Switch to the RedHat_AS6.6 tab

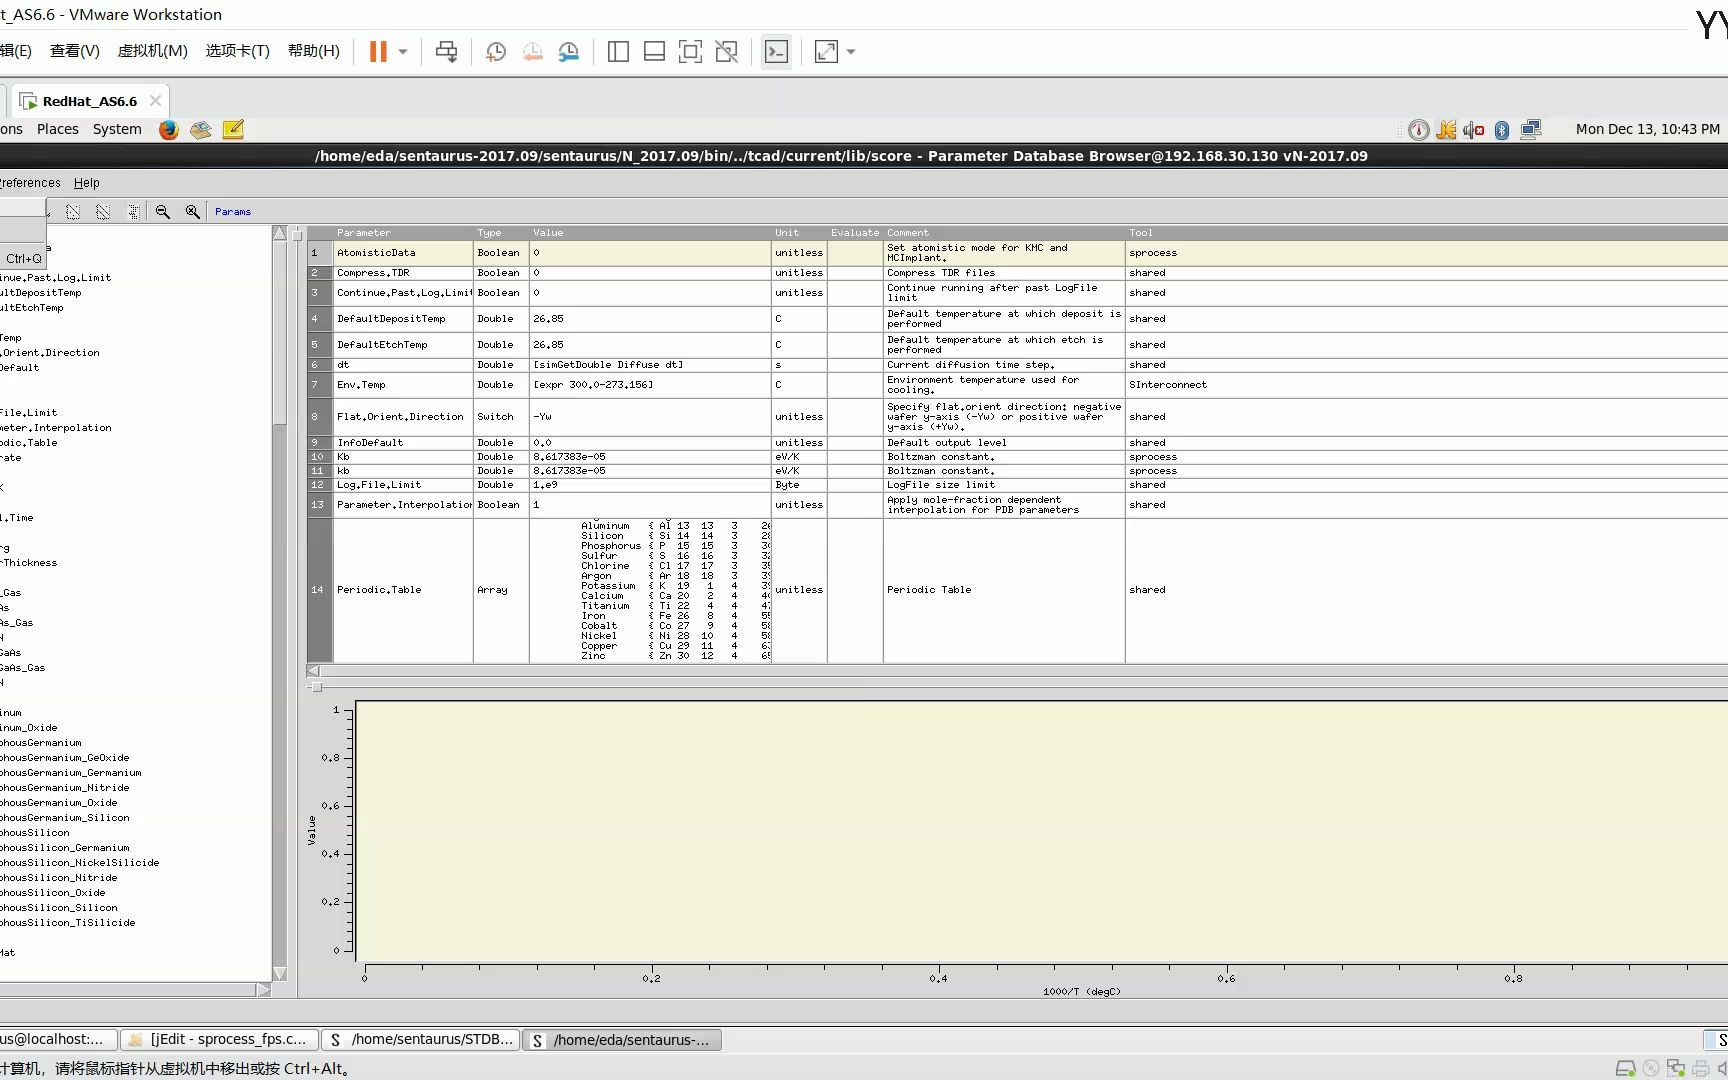[89, 101]
